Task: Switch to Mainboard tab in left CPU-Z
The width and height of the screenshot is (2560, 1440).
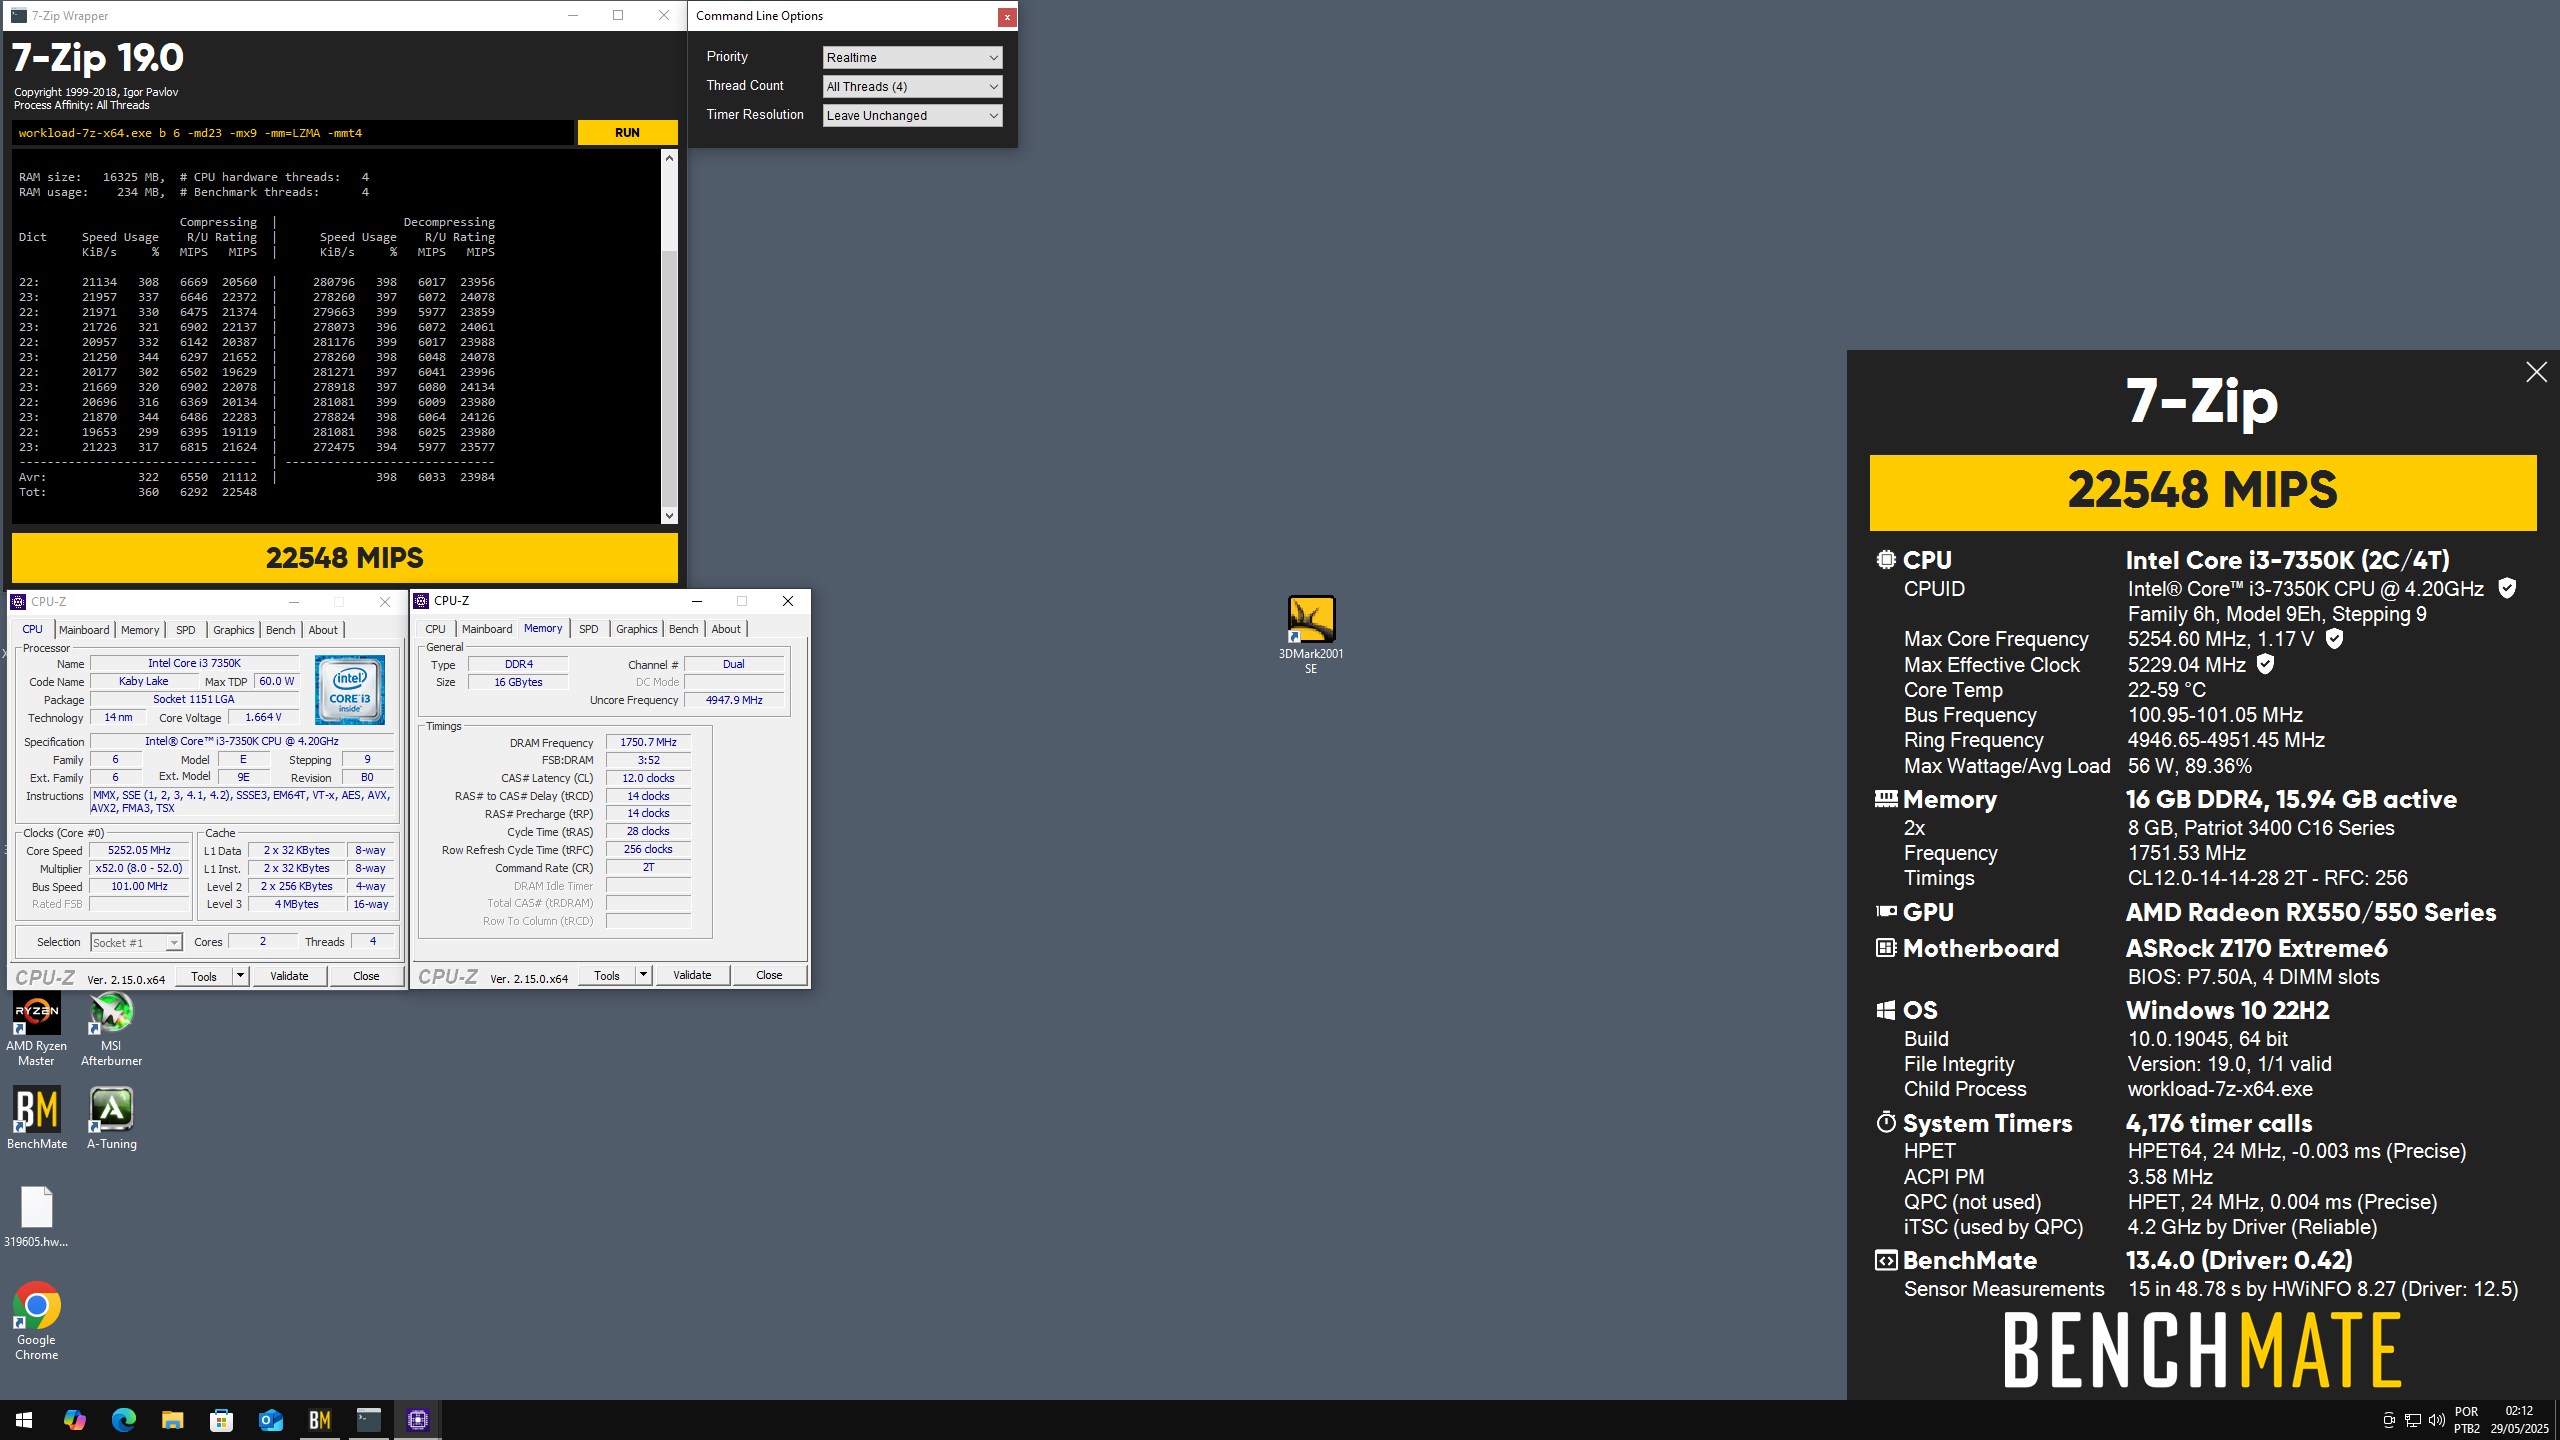Action: 84,630
